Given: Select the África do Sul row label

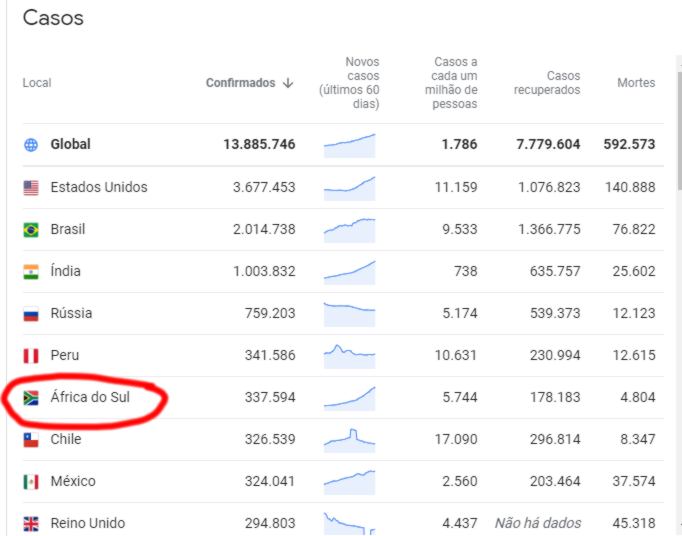Looking at the screenshot, I should 90,398.
